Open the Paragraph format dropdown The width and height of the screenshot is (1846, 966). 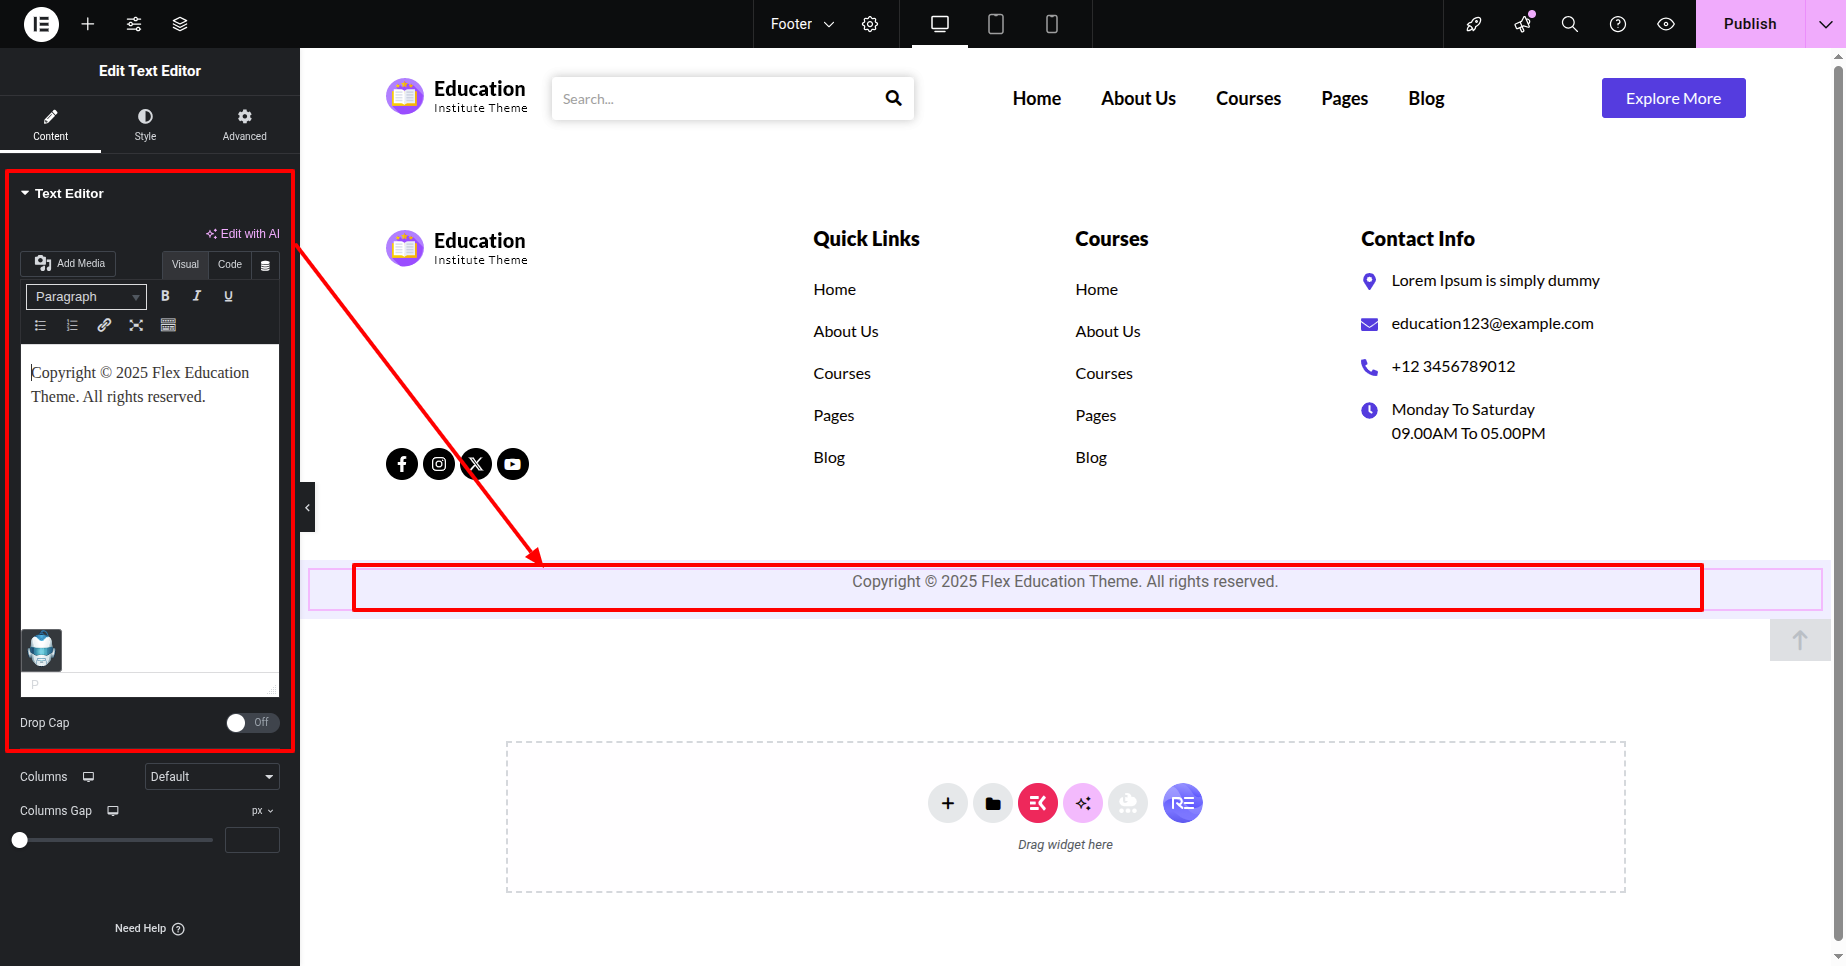pyautogui.click(x=86, y=297)
